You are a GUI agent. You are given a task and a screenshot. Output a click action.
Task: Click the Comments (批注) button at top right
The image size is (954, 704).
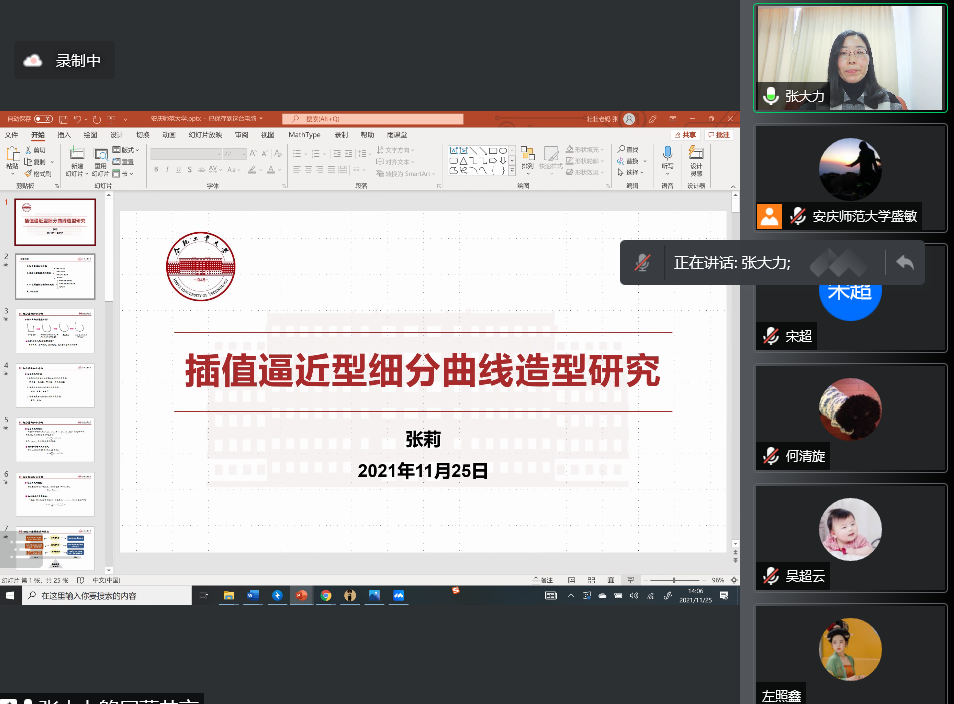[719, 135]
